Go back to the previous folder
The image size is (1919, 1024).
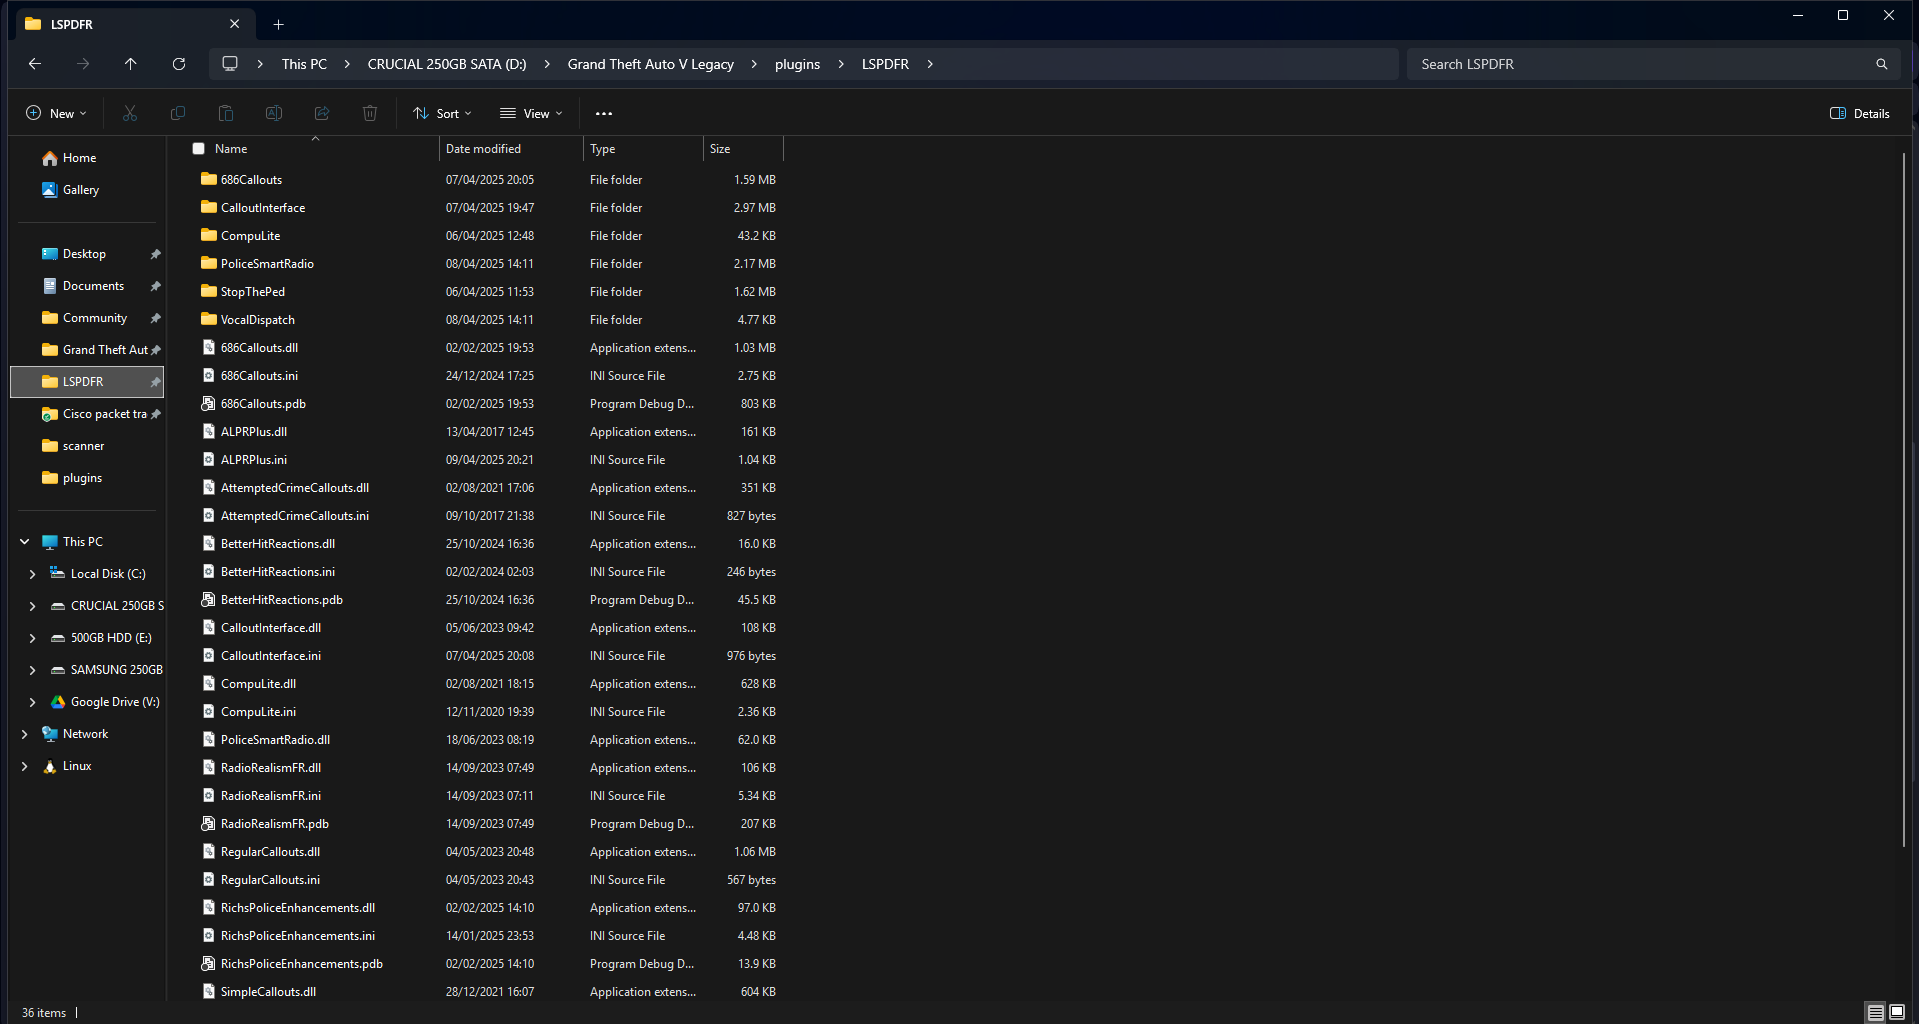pos(35,64)
